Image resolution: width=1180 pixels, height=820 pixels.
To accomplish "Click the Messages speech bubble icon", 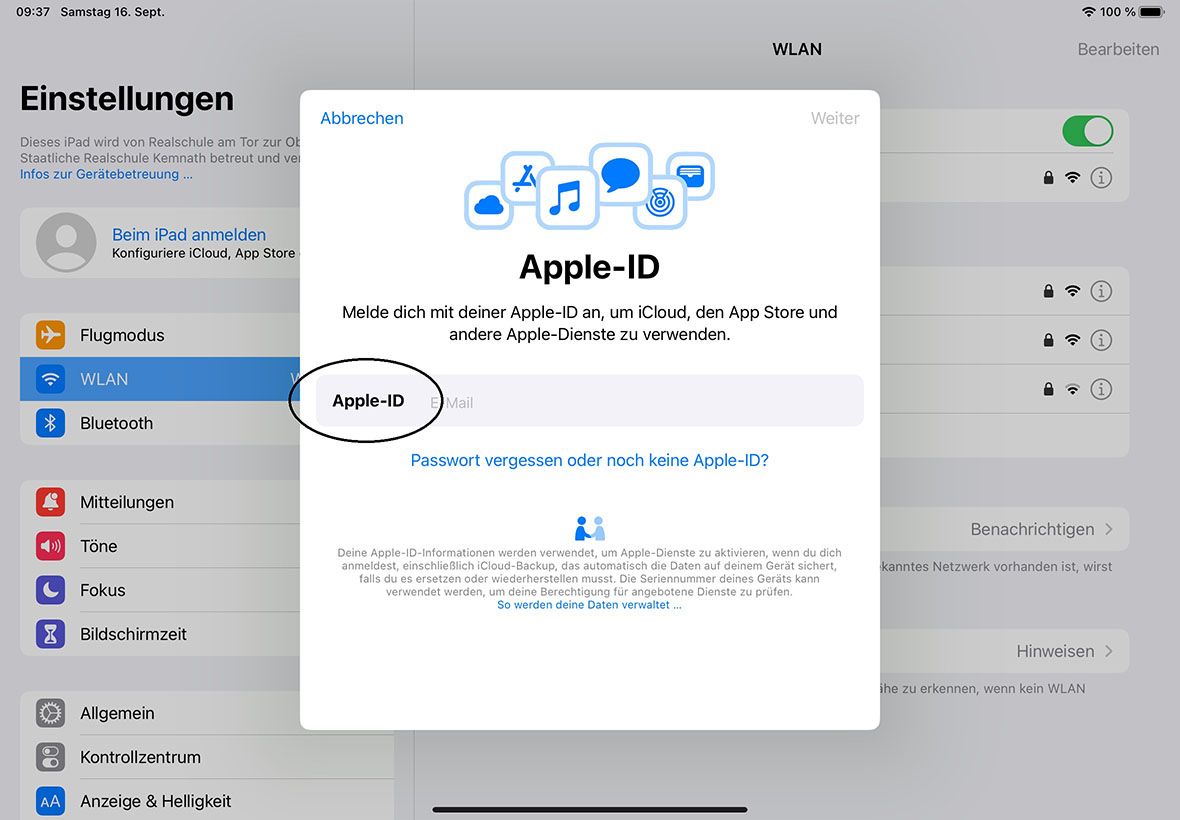I will [x=620, y=174].
